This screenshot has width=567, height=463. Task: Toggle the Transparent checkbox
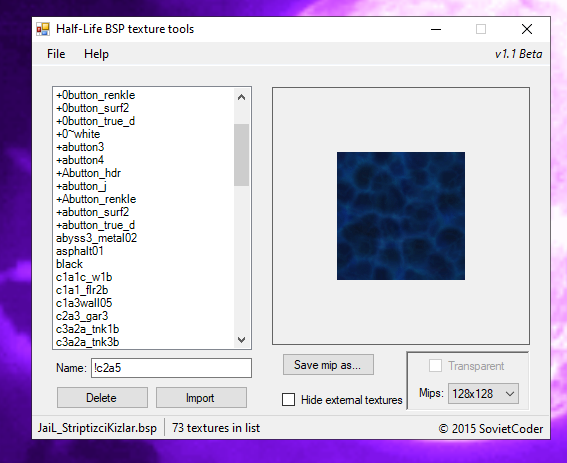[435, 366]
